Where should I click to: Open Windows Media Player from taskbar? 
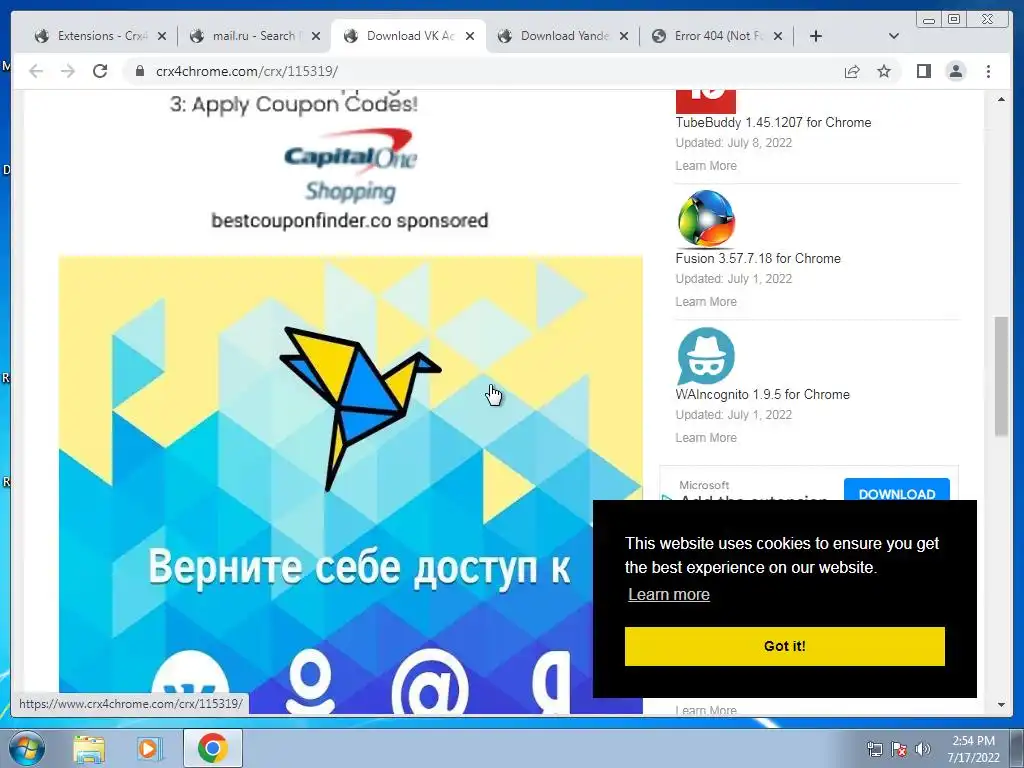pyautogui.click(x=148, y=749)
